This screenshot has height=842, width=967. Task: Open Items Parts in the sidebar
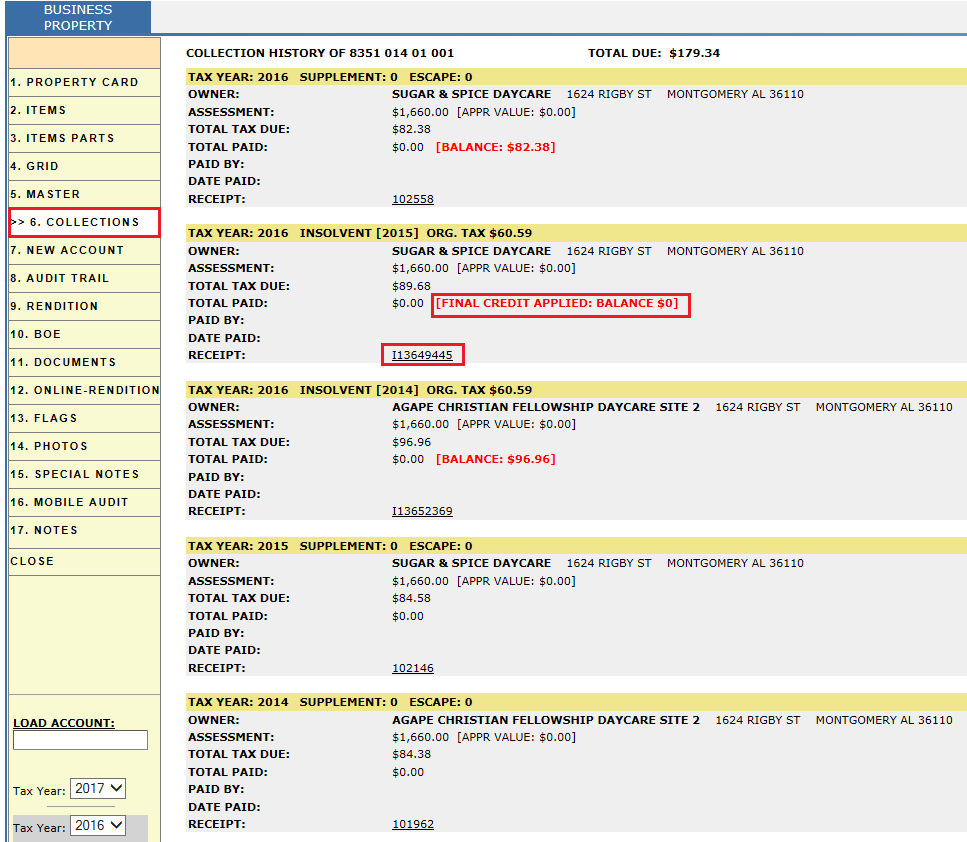[84, 138]
